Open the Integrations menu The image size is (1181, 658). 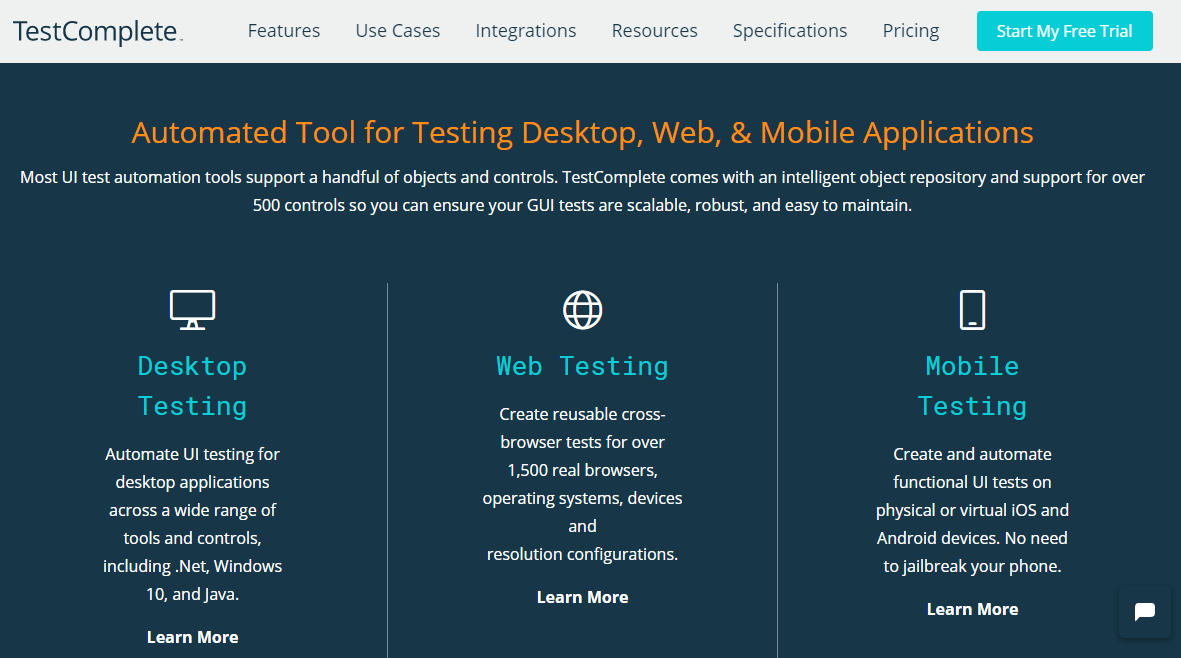(526, 31)
